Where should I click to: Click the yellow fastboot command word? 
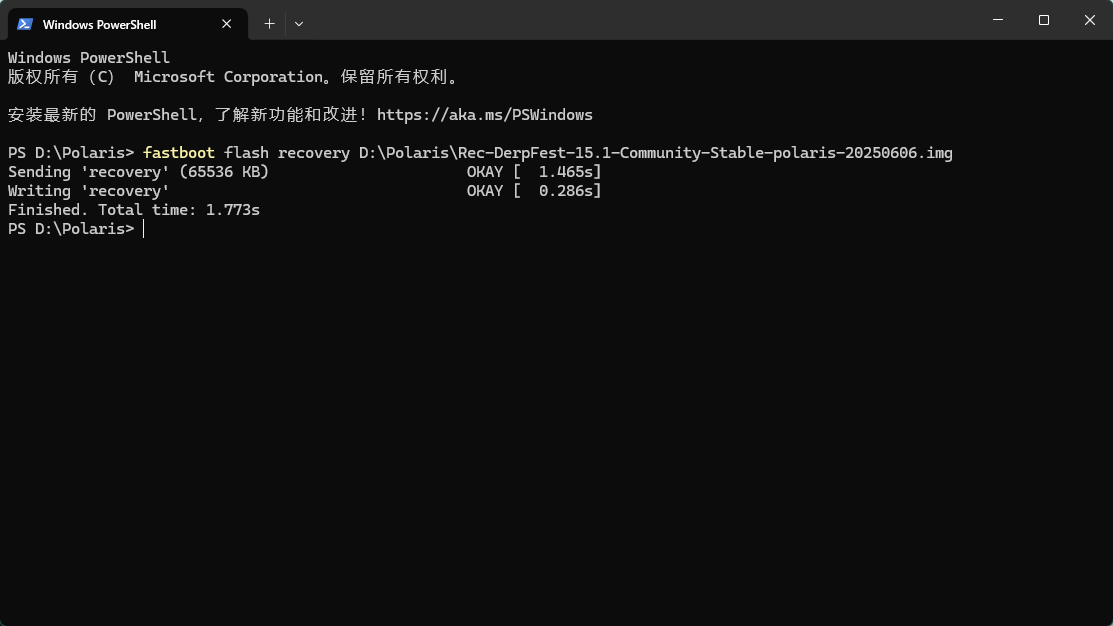(178, 153)
